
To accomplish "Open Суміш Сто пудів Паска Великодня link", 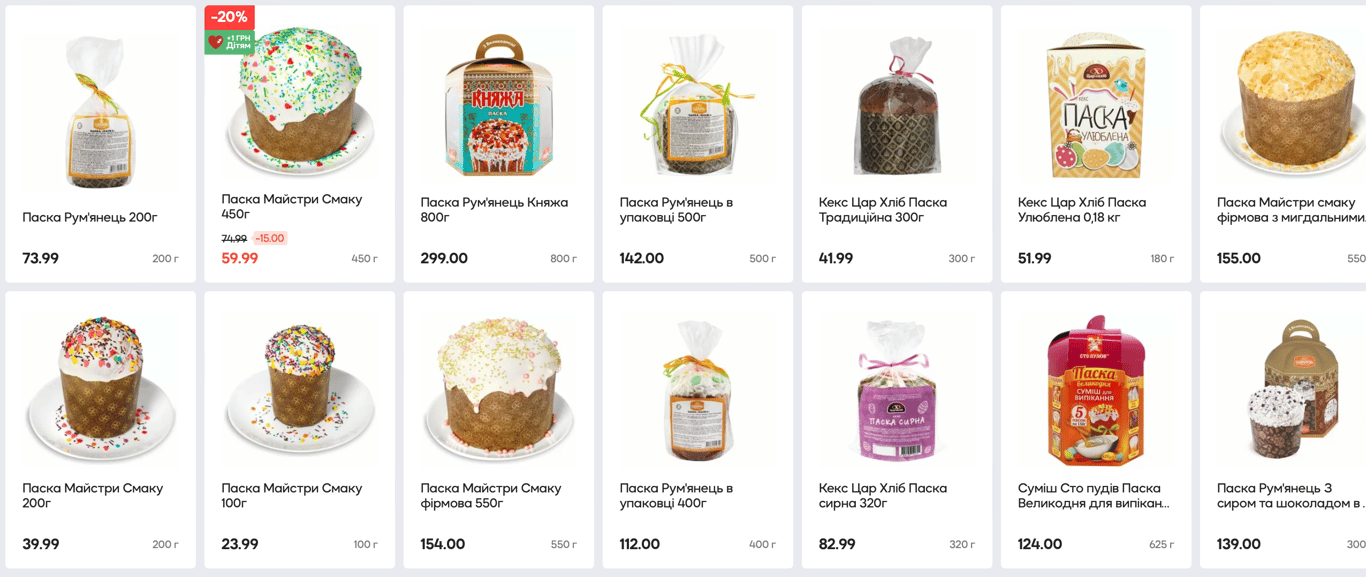I will [x=1094, y=496].
